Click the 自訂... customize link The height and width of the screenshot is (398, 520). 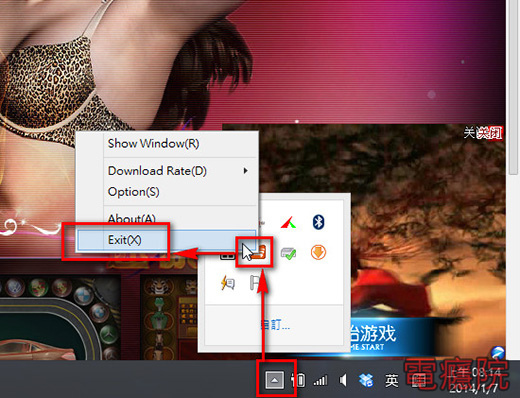(275, 324)
